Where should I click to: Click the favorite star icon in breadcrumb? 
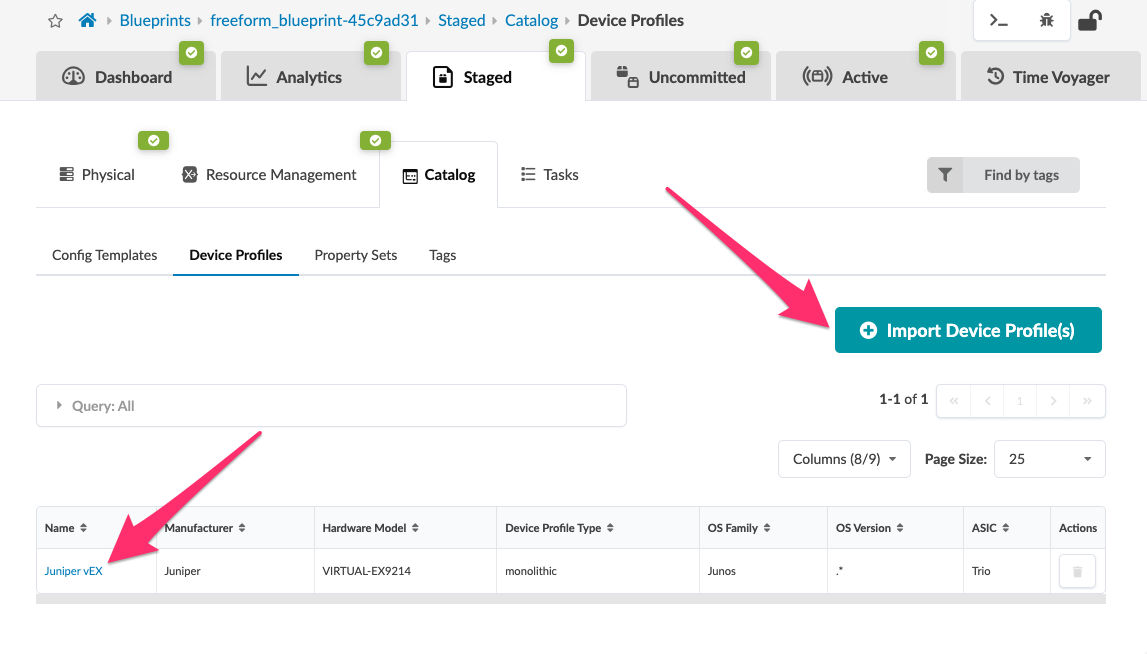[55, 21]
